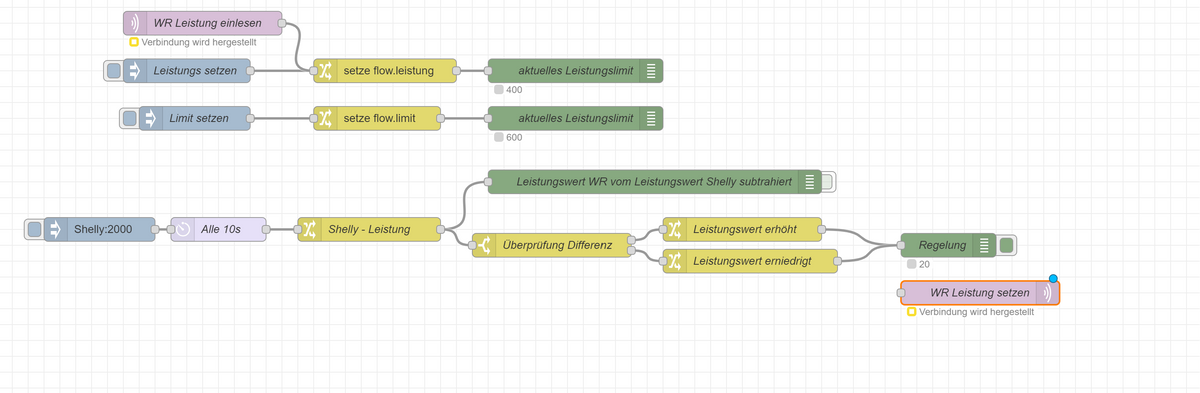
Task: Click the inject button of Shelly:2000 node
Action: coord(34,230)
